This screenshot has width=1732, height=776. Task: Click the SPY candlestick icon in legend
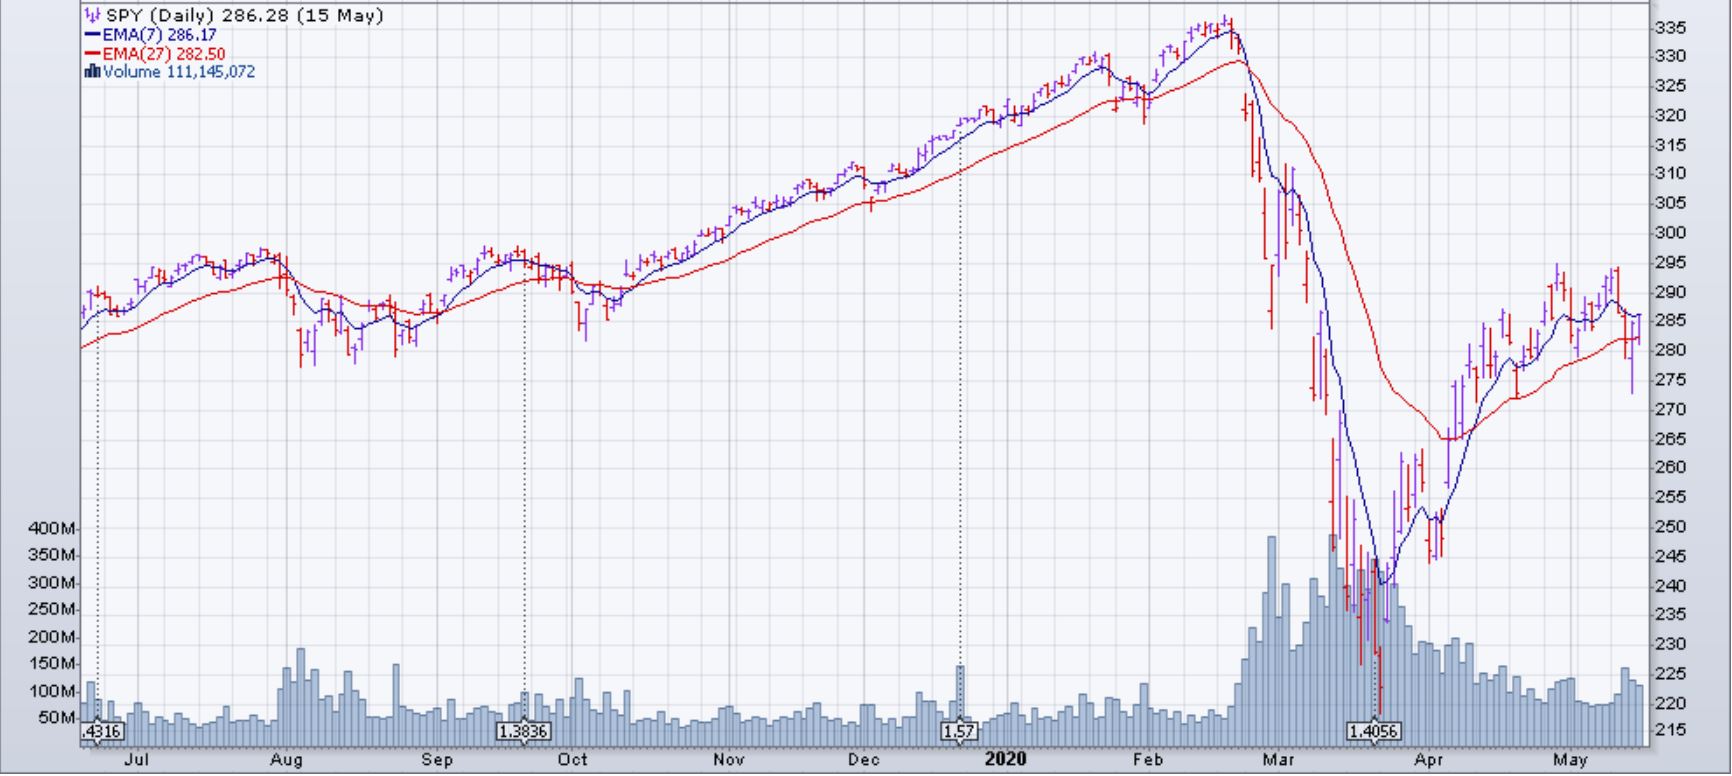(93, 16)
